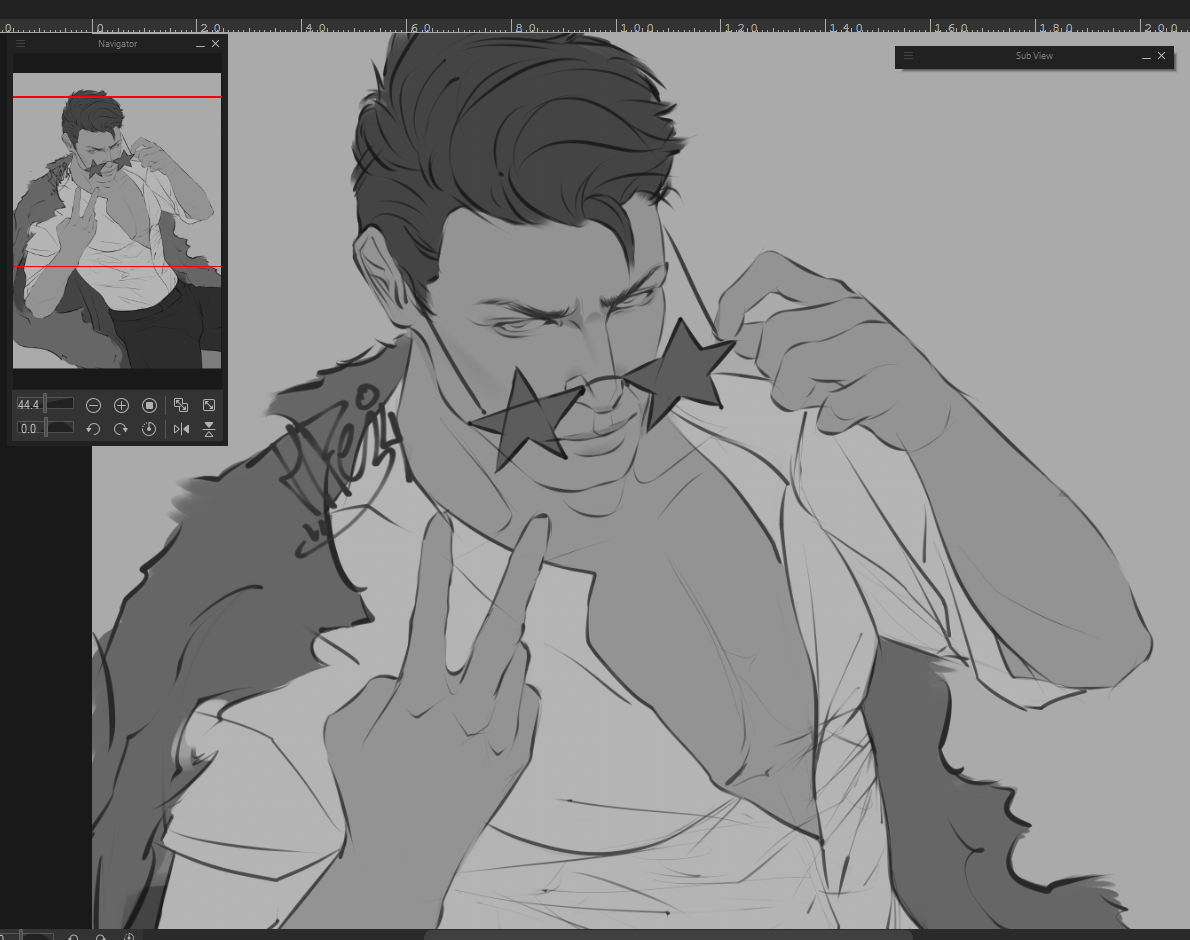Image resolution: width=1190 pixels, height=940 pixels.
Task: Rotate canvas left in the Navigator
Action: point(93,429)
